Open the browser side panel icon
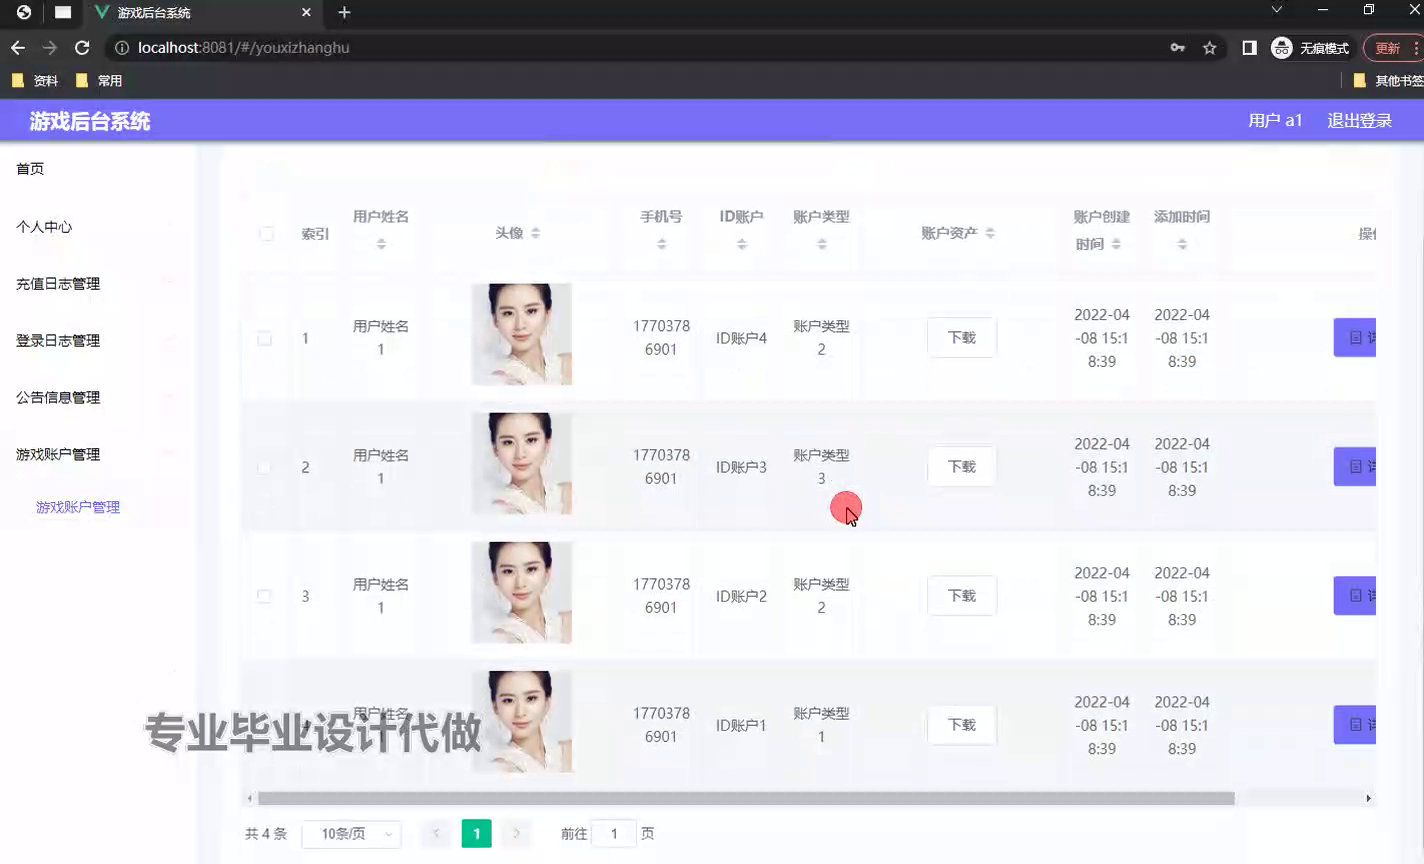 [1249, 48]
